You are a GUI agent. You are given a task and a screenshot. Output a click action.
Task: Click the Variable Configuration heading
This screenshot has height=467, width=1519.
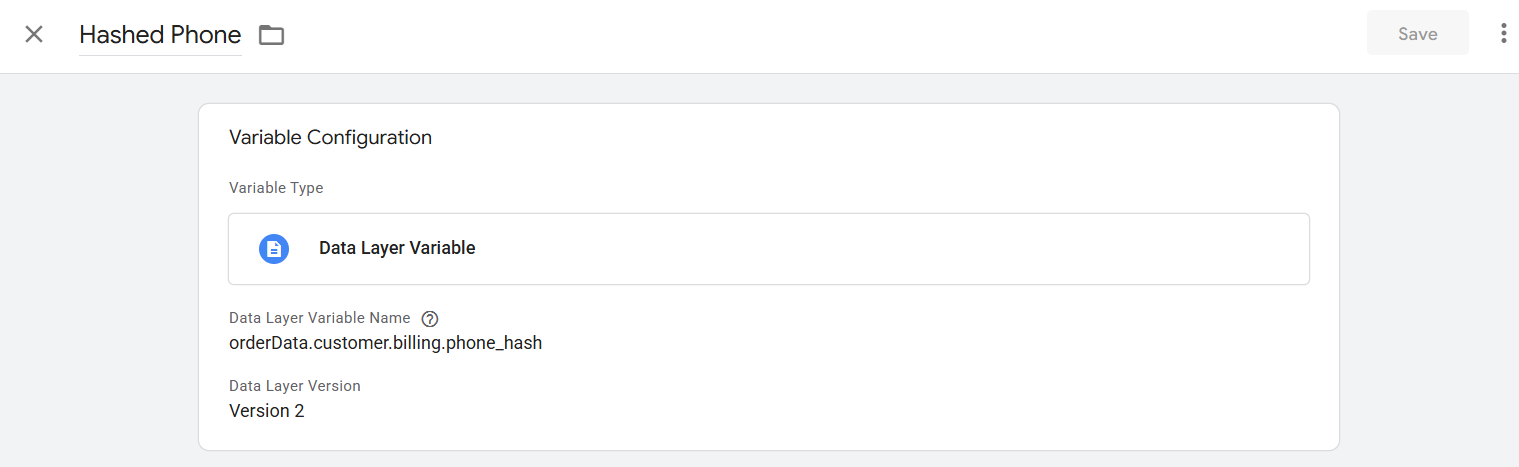pos(330,138)
